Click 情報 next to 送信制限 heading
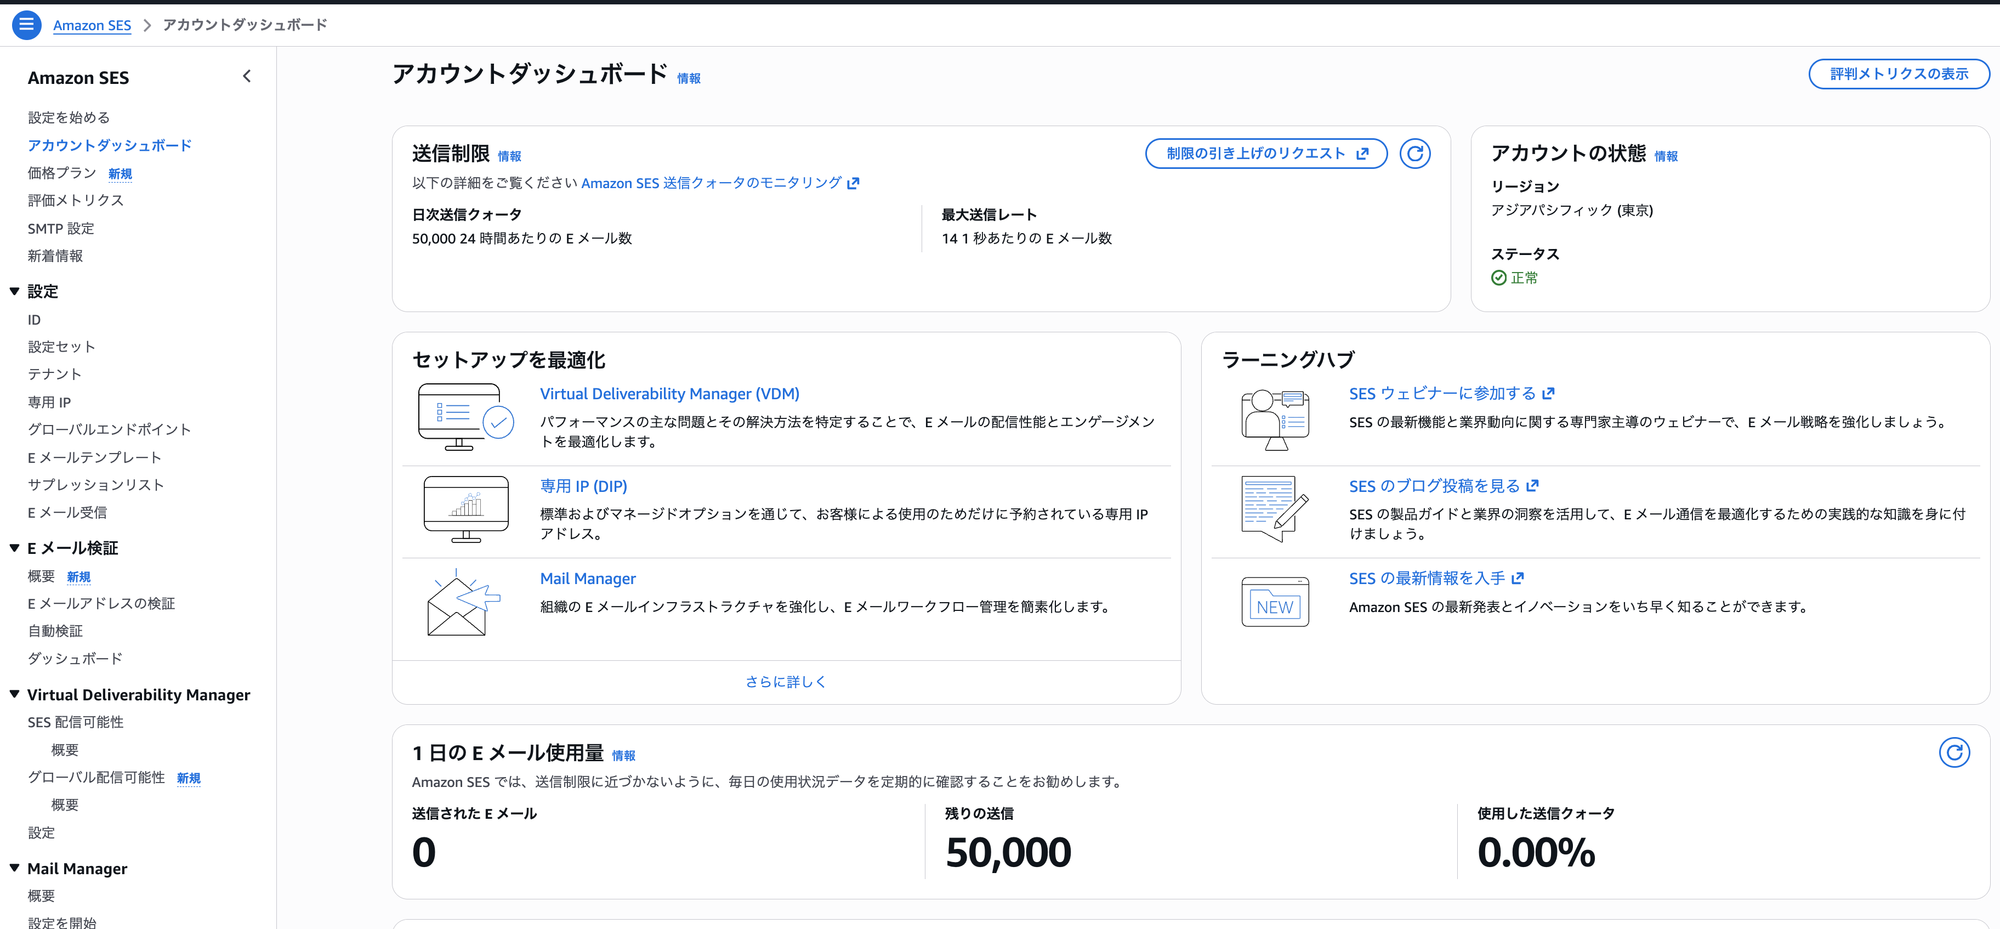Screen dimensions: 2000x929 pyautogui.click(x=510, y=156)
